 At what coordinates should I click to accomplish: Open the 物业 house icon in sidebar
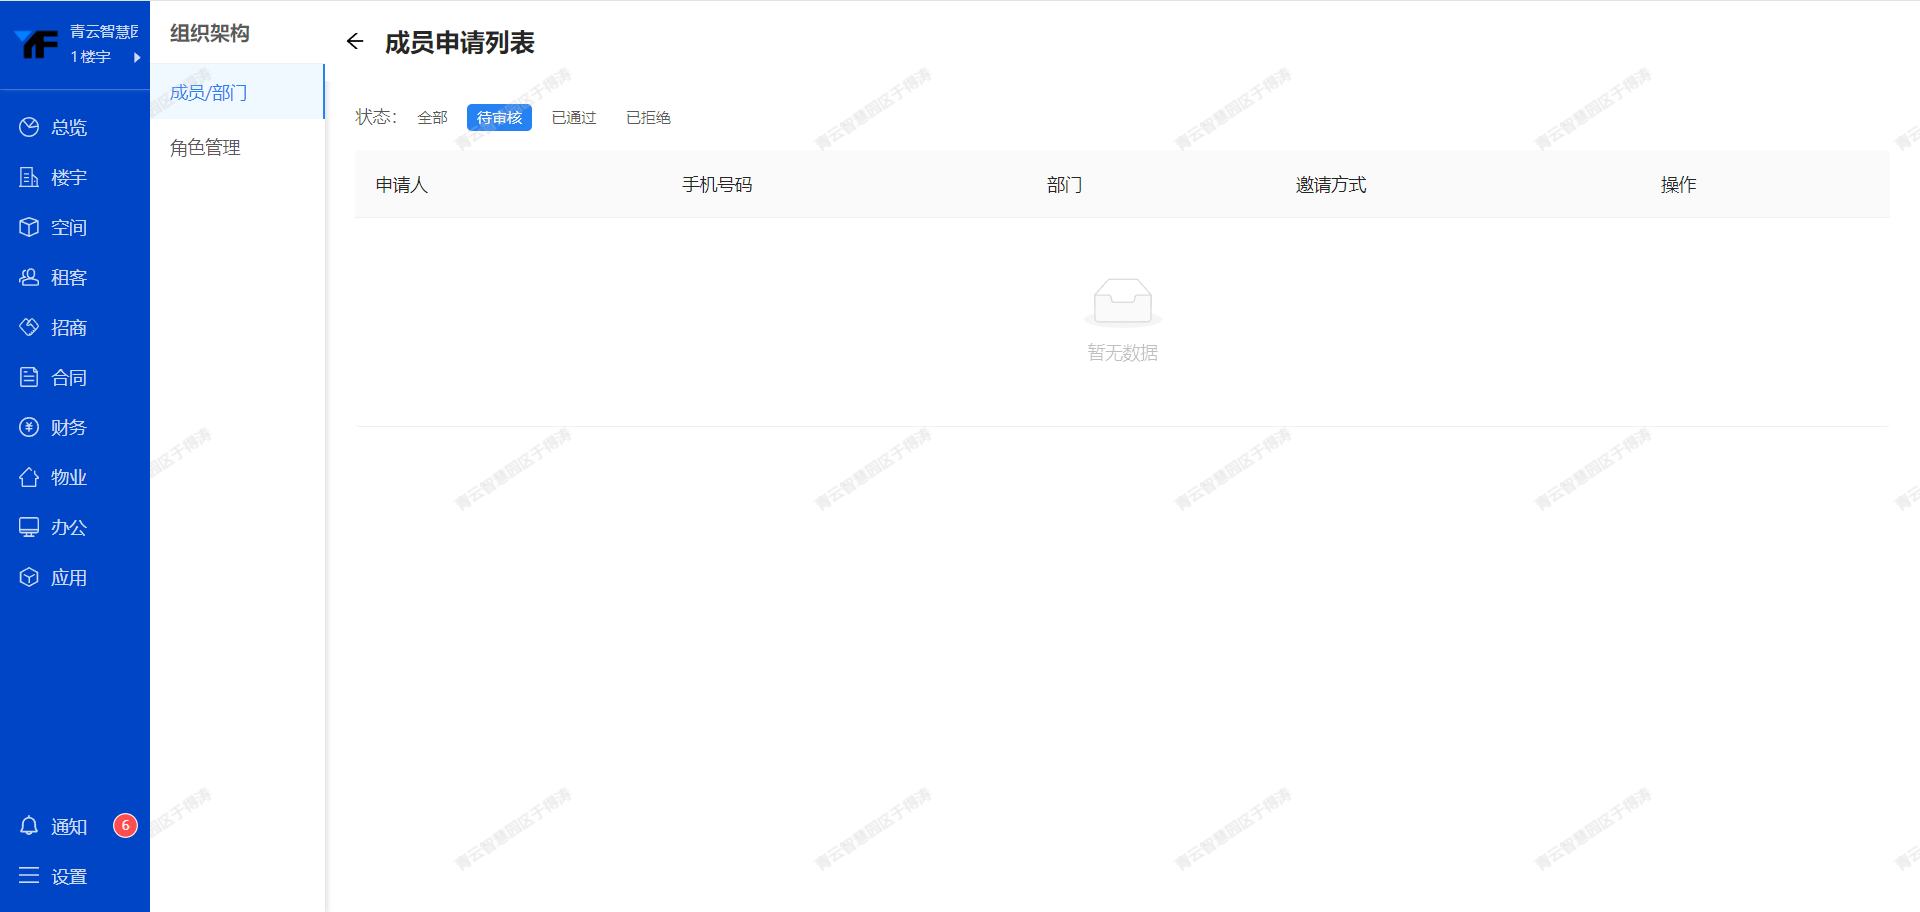coord(29,477)
